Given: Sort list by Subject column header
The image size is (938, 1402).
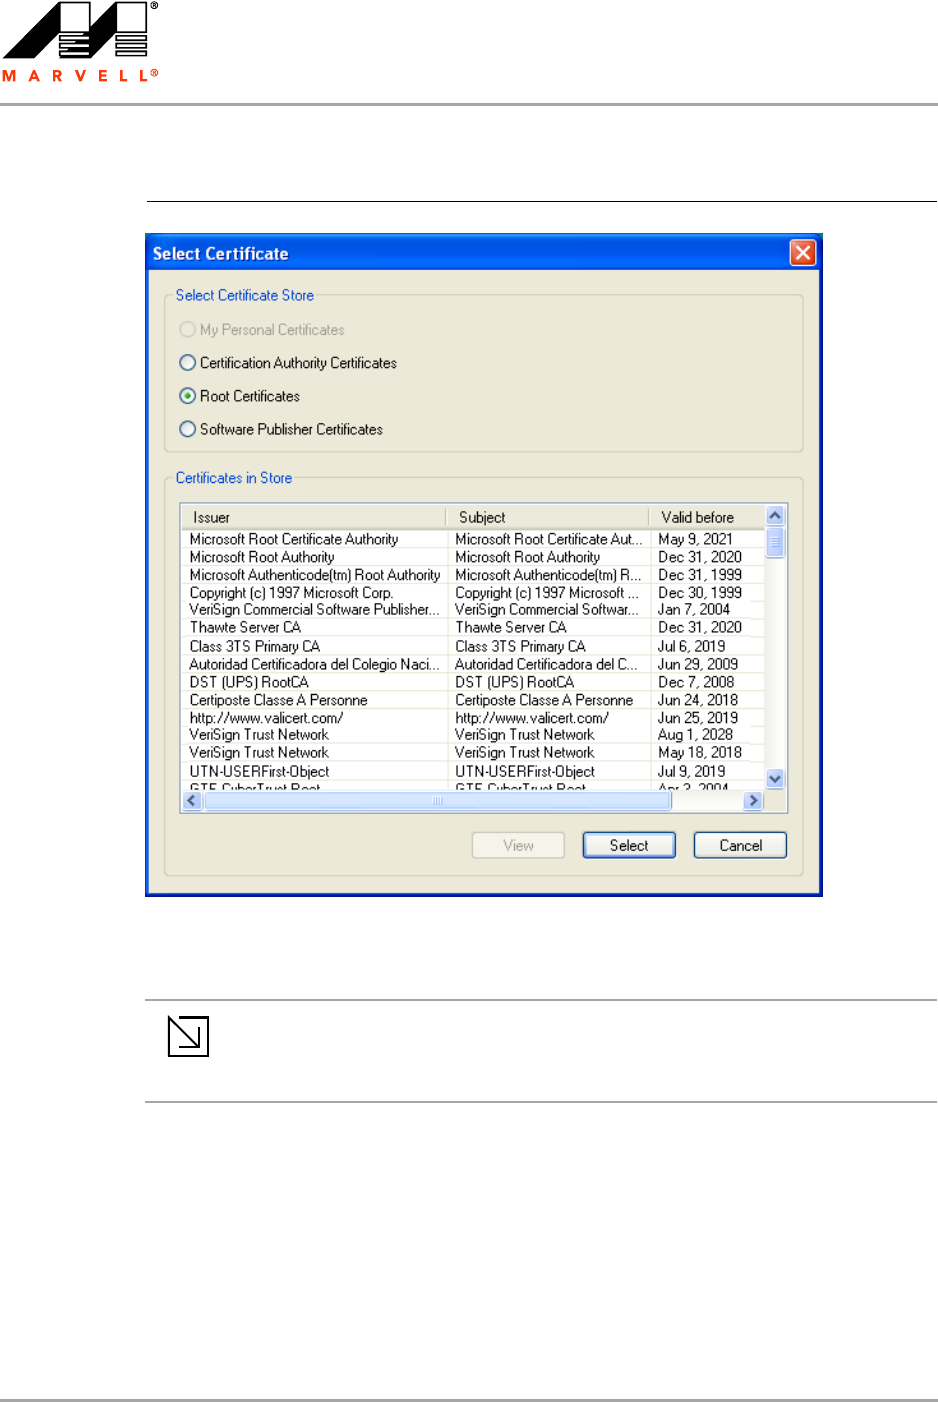Looking at the screenshot, I should (x=547, y=517).
